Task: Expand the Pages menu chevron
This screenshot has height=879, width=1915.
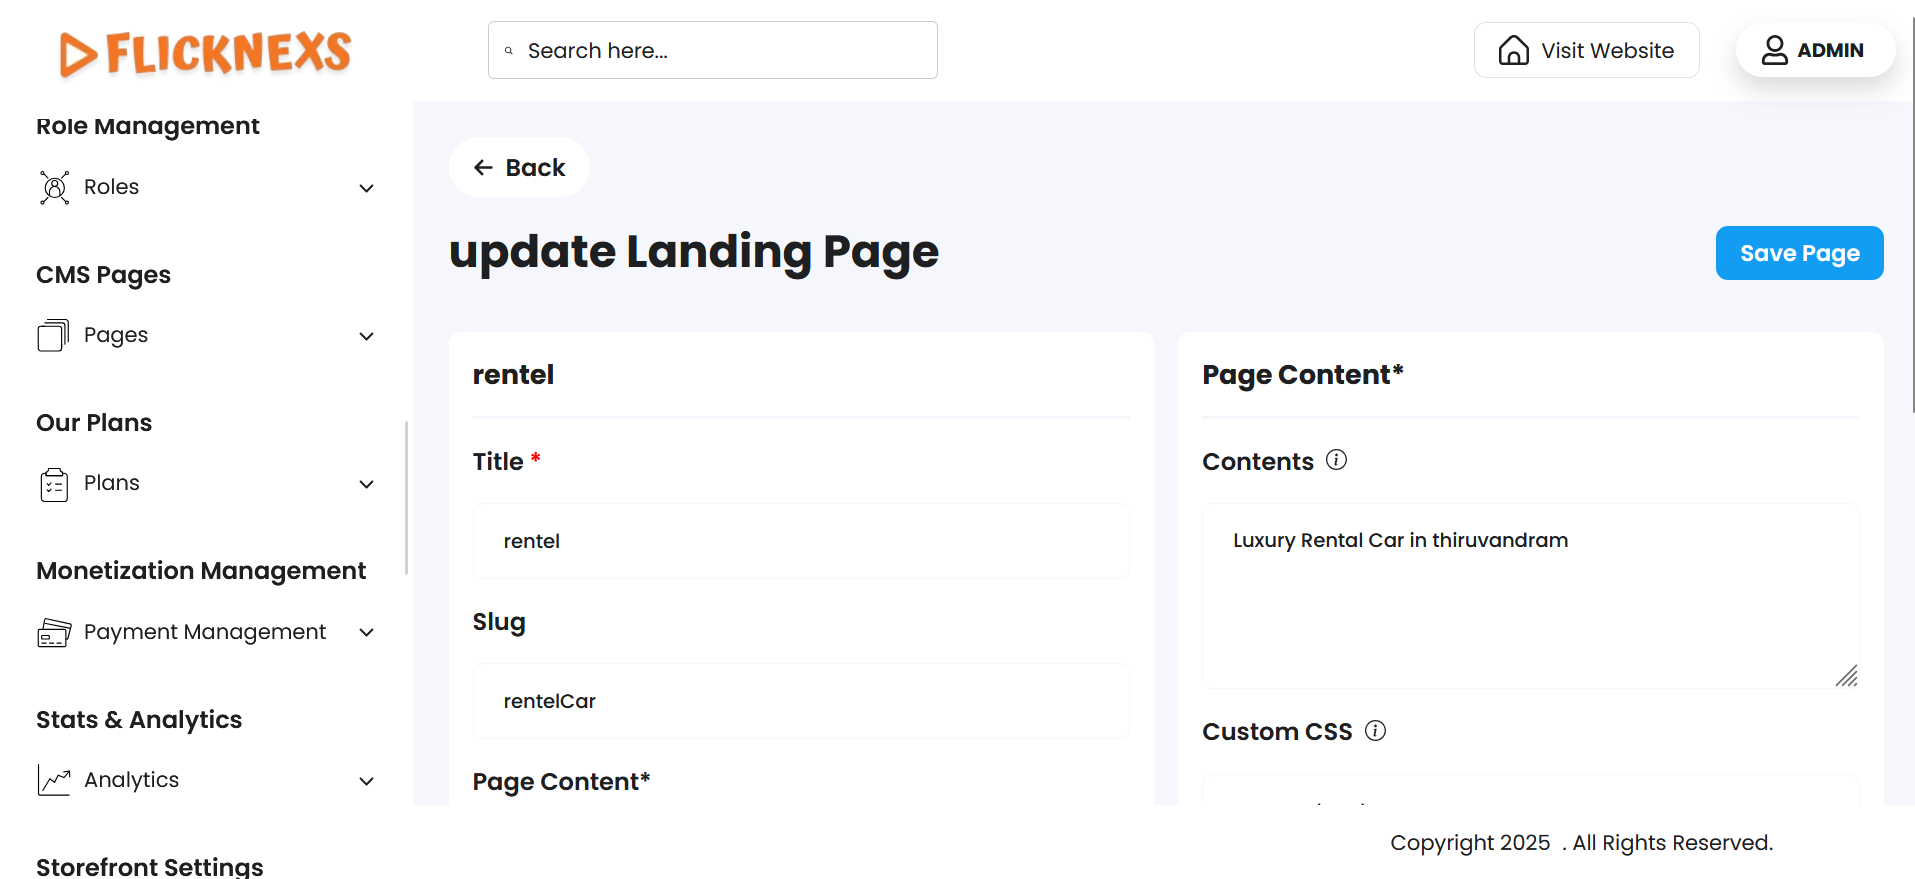Action: point(367,336)
